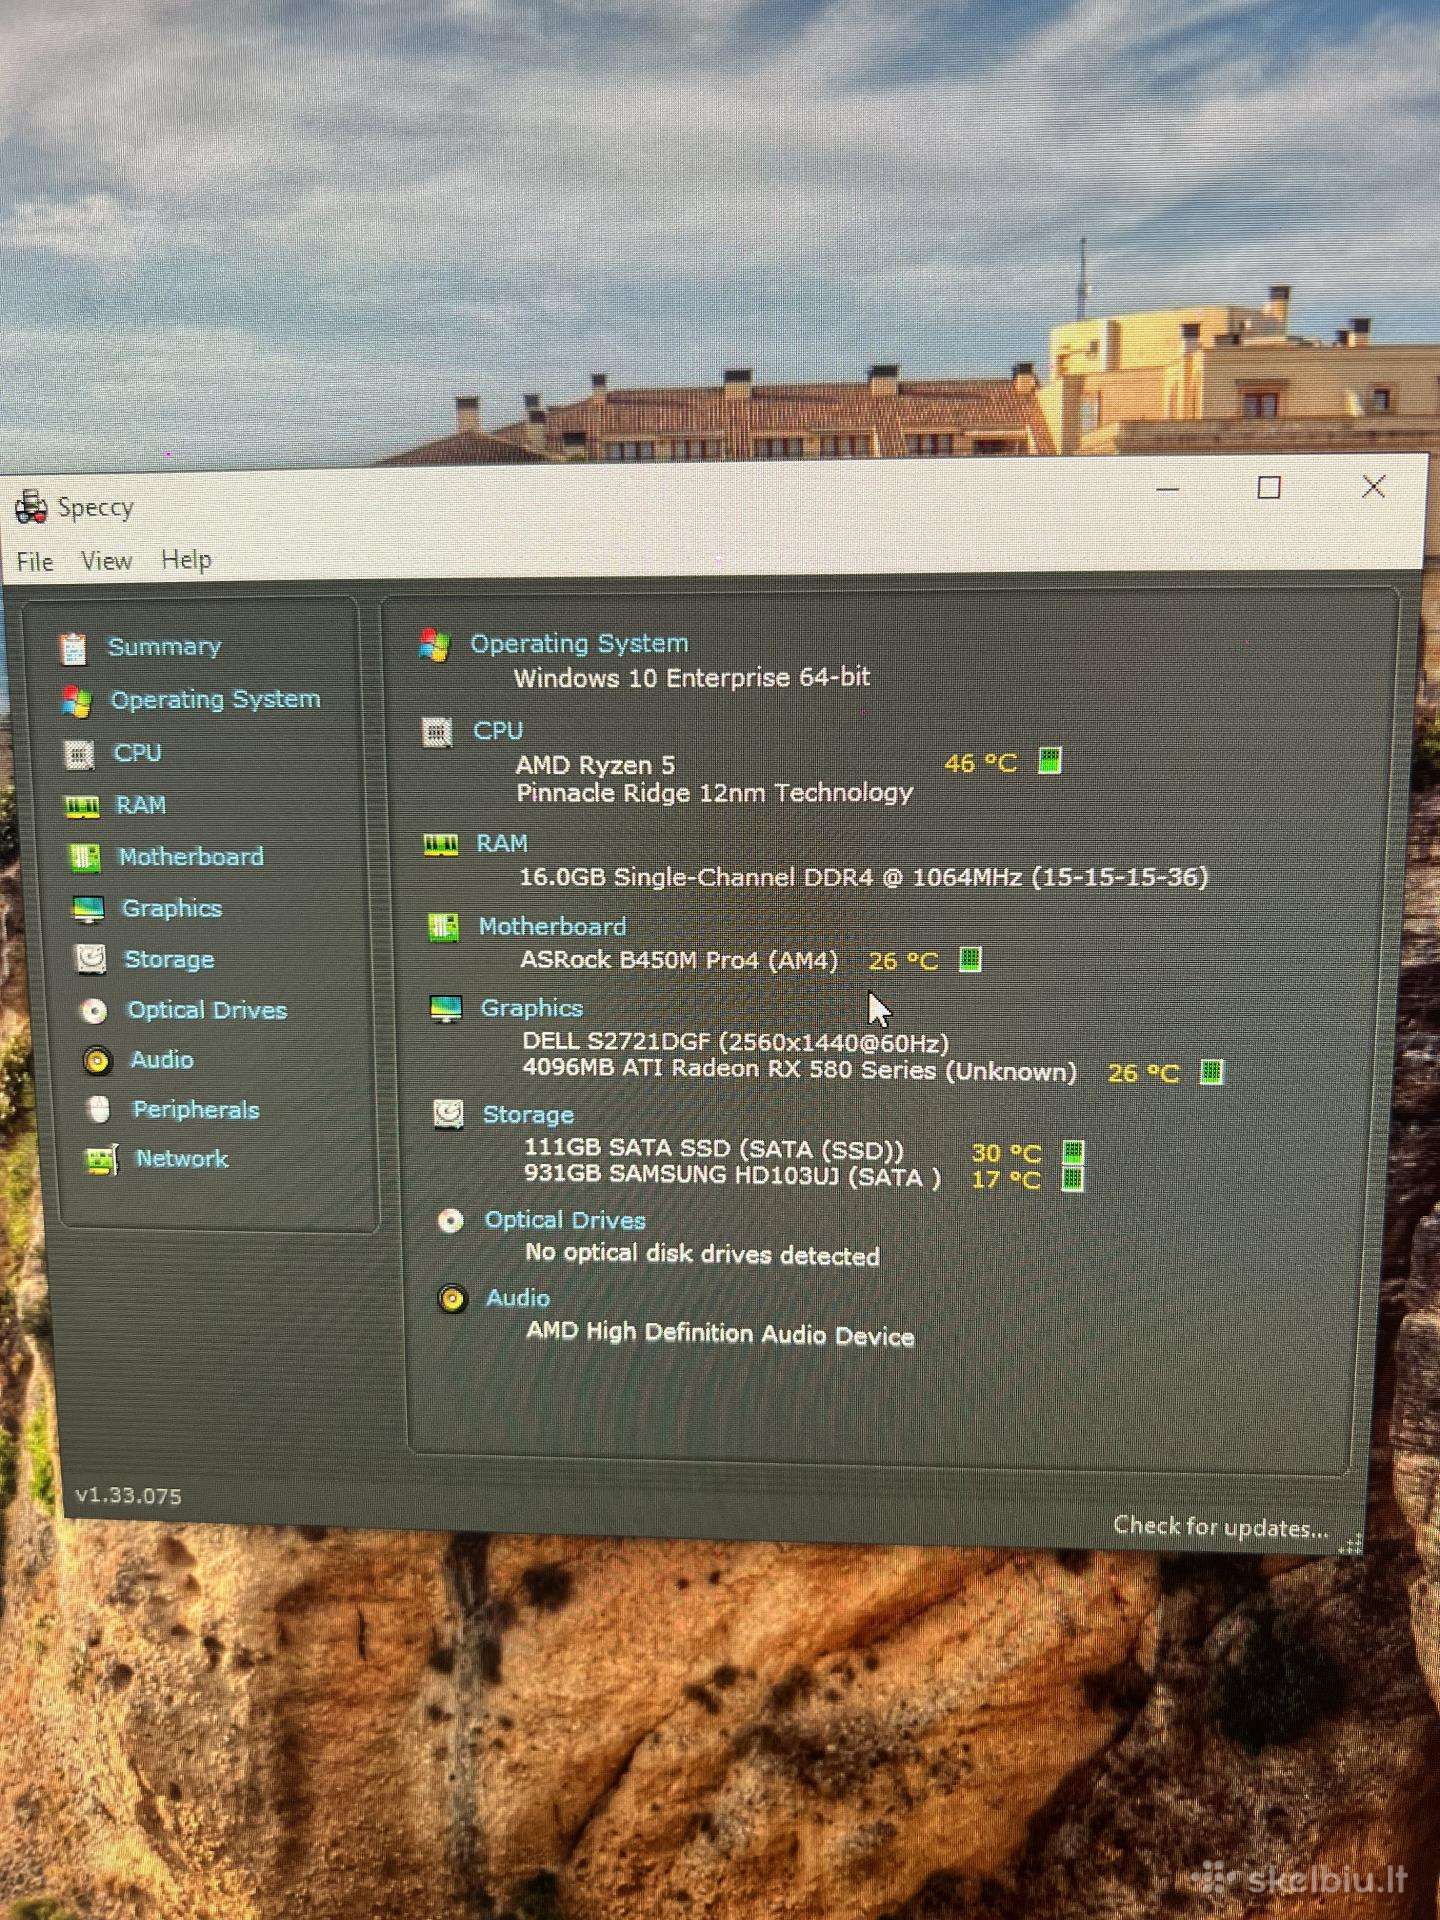The height and width of the screenshot is (1920, 1440).
Task: Click the Optical Drives disc icon in sidebar
Action: point(94,1011)
